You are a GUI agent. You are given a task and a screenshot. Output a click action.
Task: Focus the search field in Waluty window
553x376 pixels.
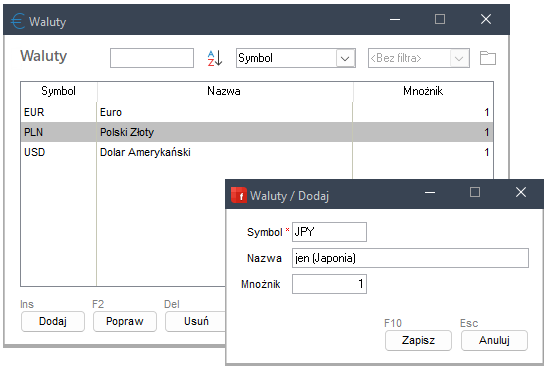click(x=152, y=58)
